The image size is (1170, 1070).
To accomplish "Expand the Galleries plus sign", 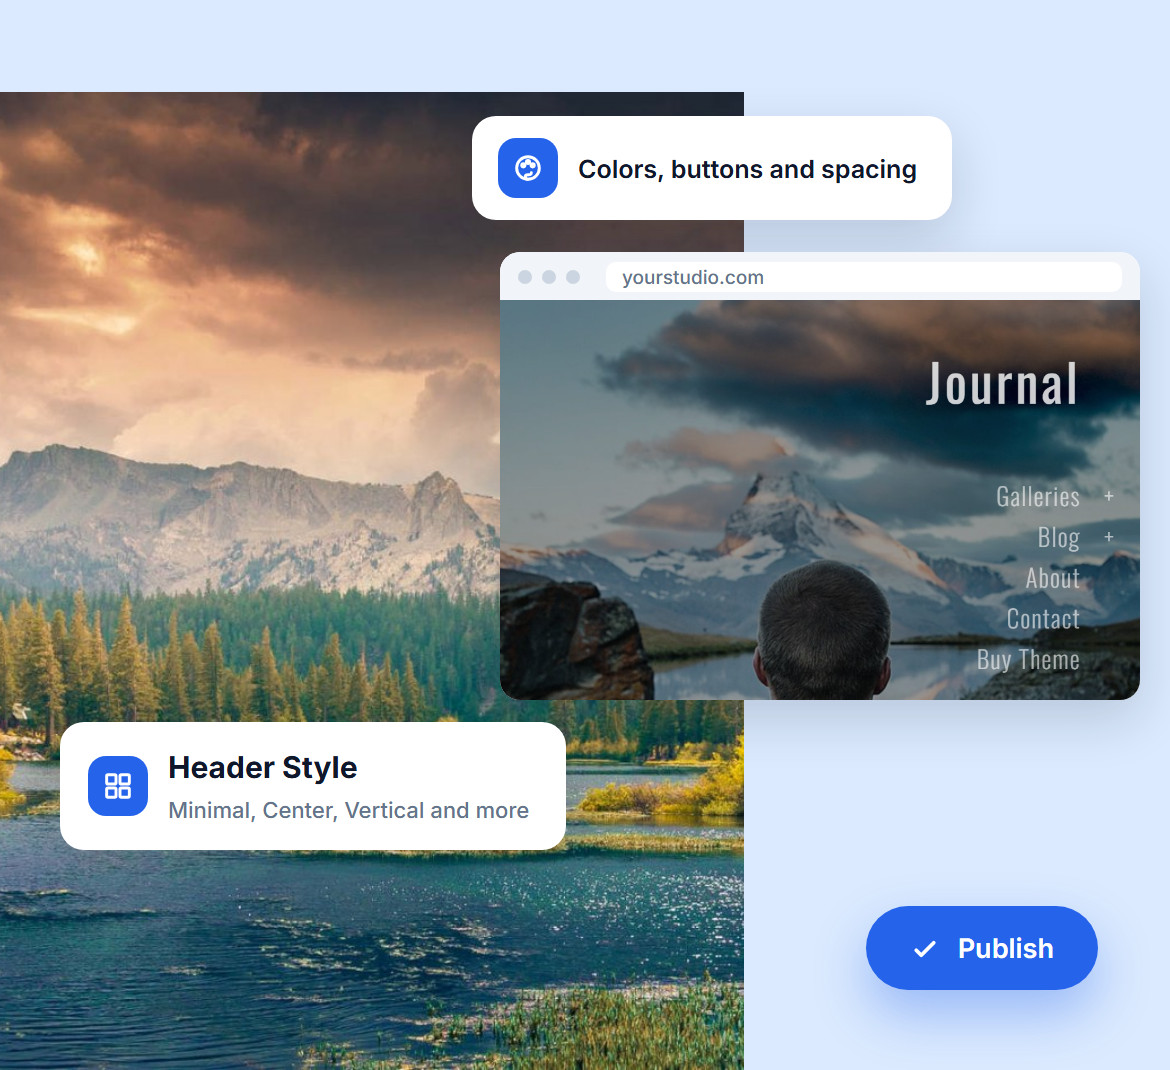I will (1109, 496).
